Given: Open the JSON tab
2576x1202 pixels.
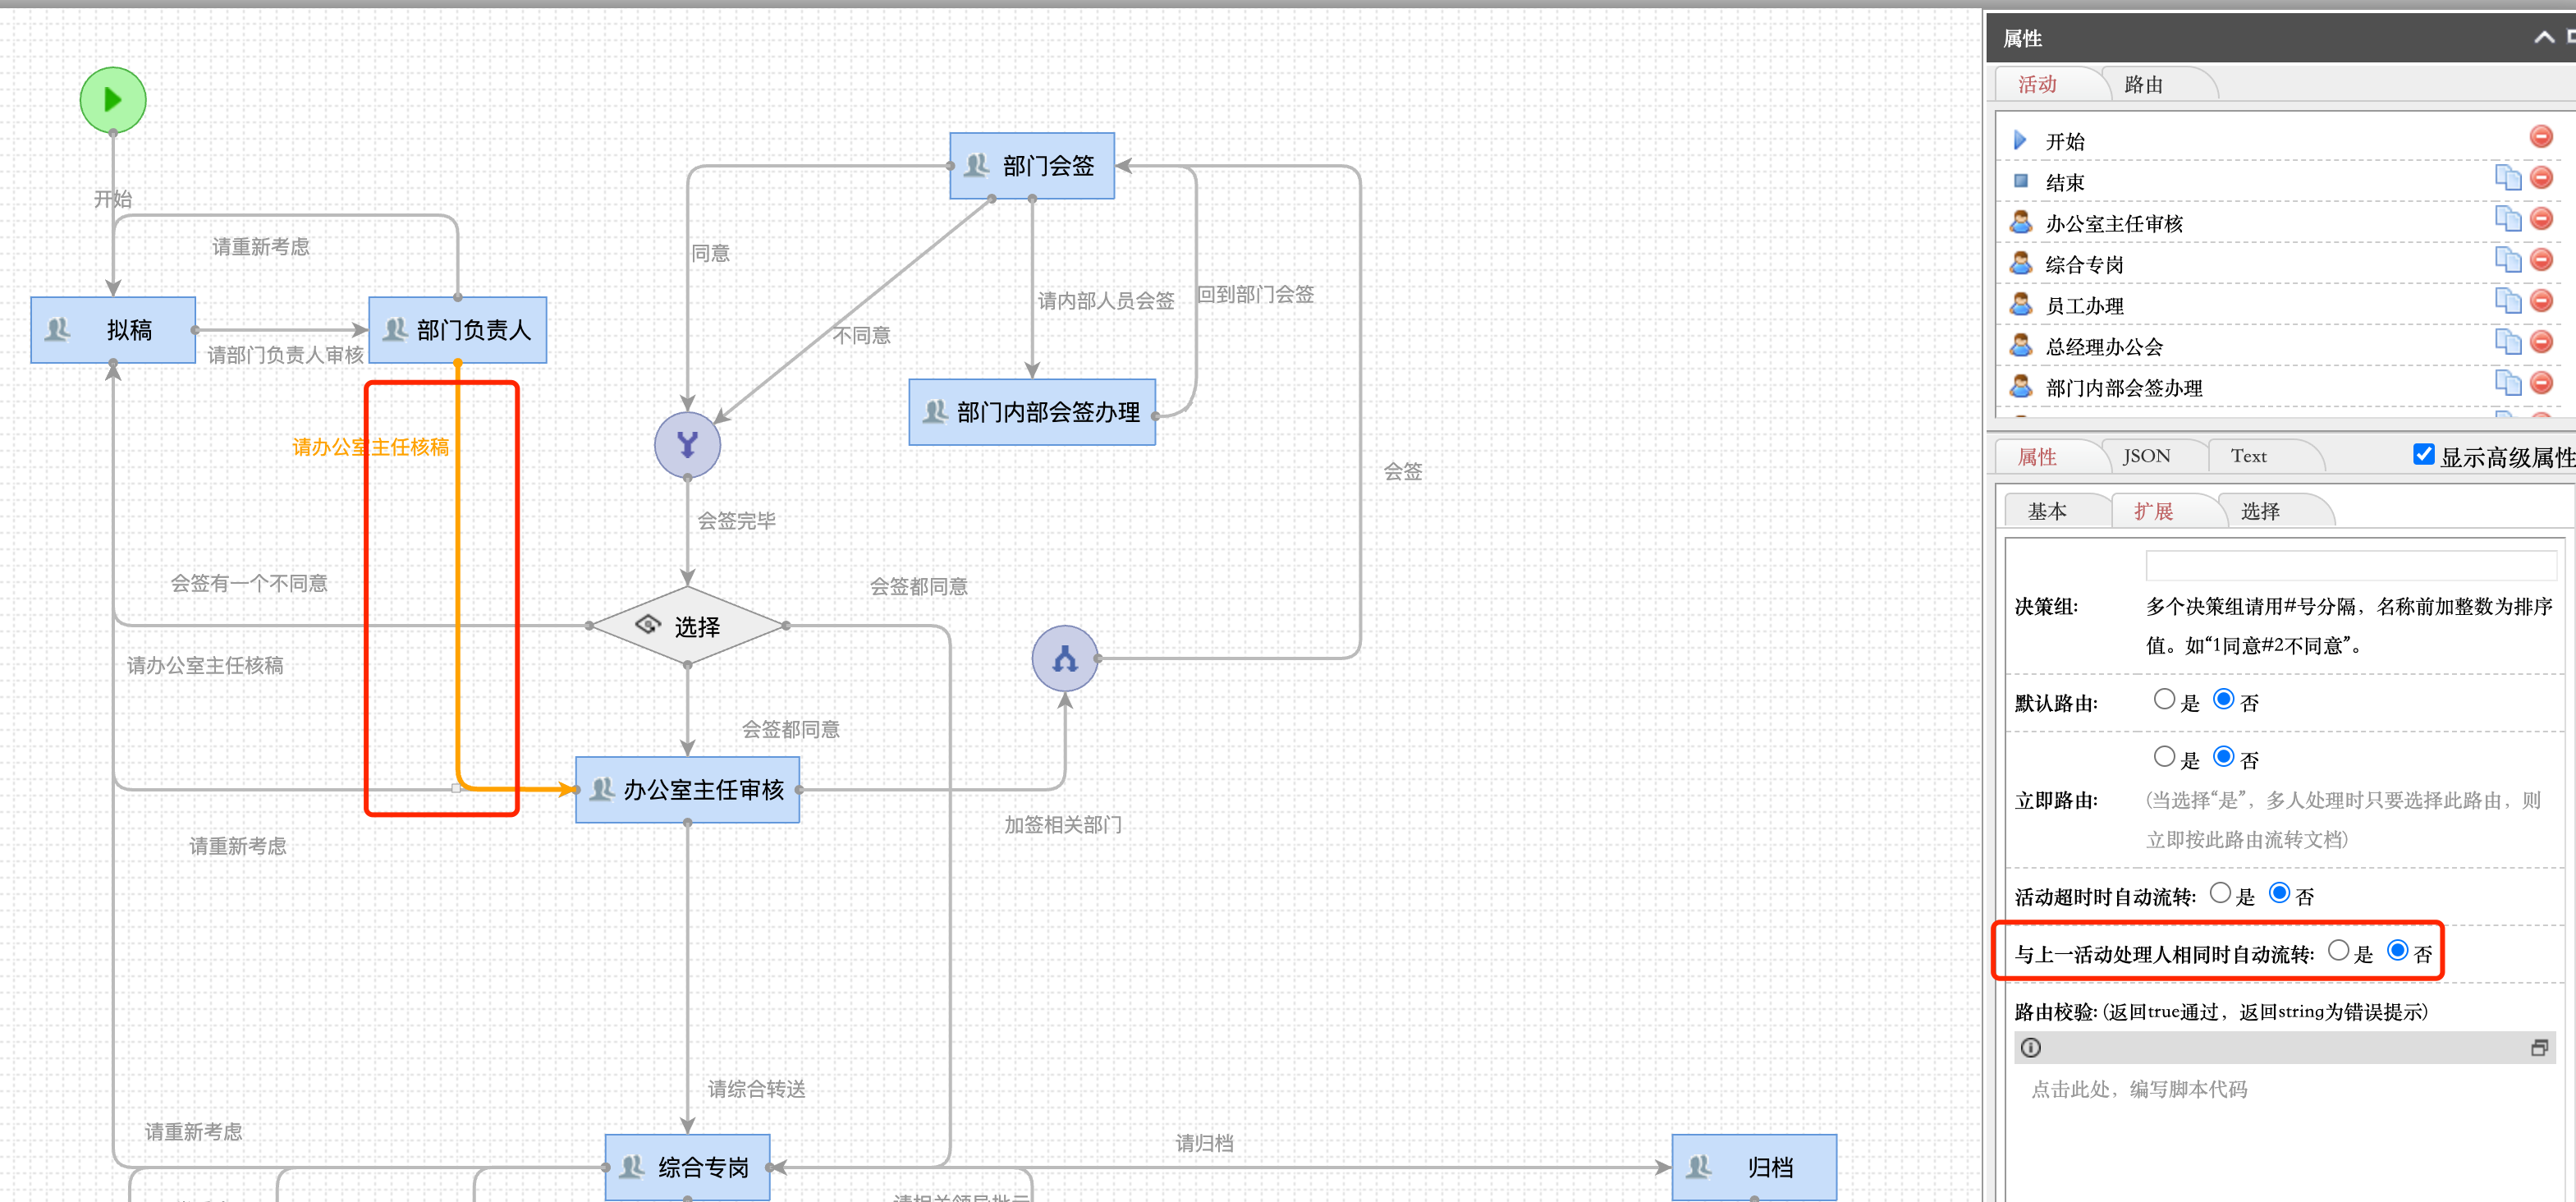Looking at the screenshot, I should 2146,456.
